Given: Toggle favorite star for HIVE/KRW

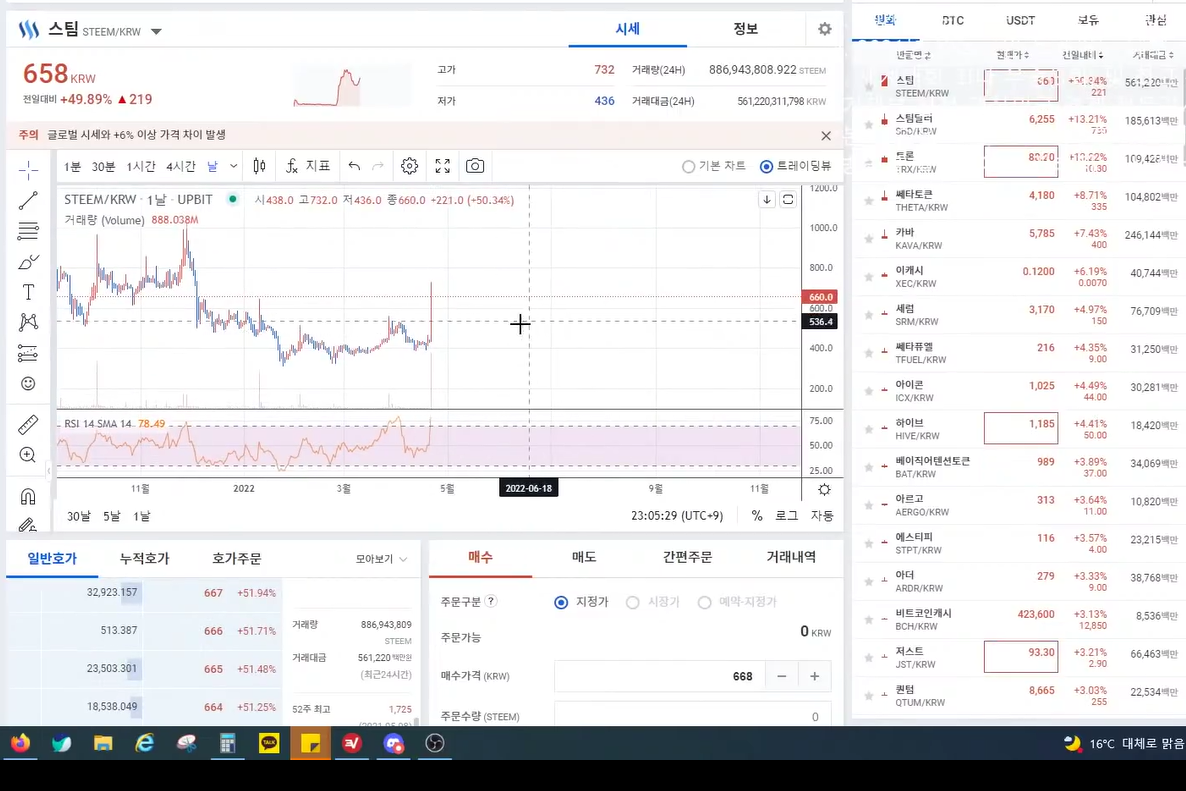Looking at the screenshot, I should [868, 429].
